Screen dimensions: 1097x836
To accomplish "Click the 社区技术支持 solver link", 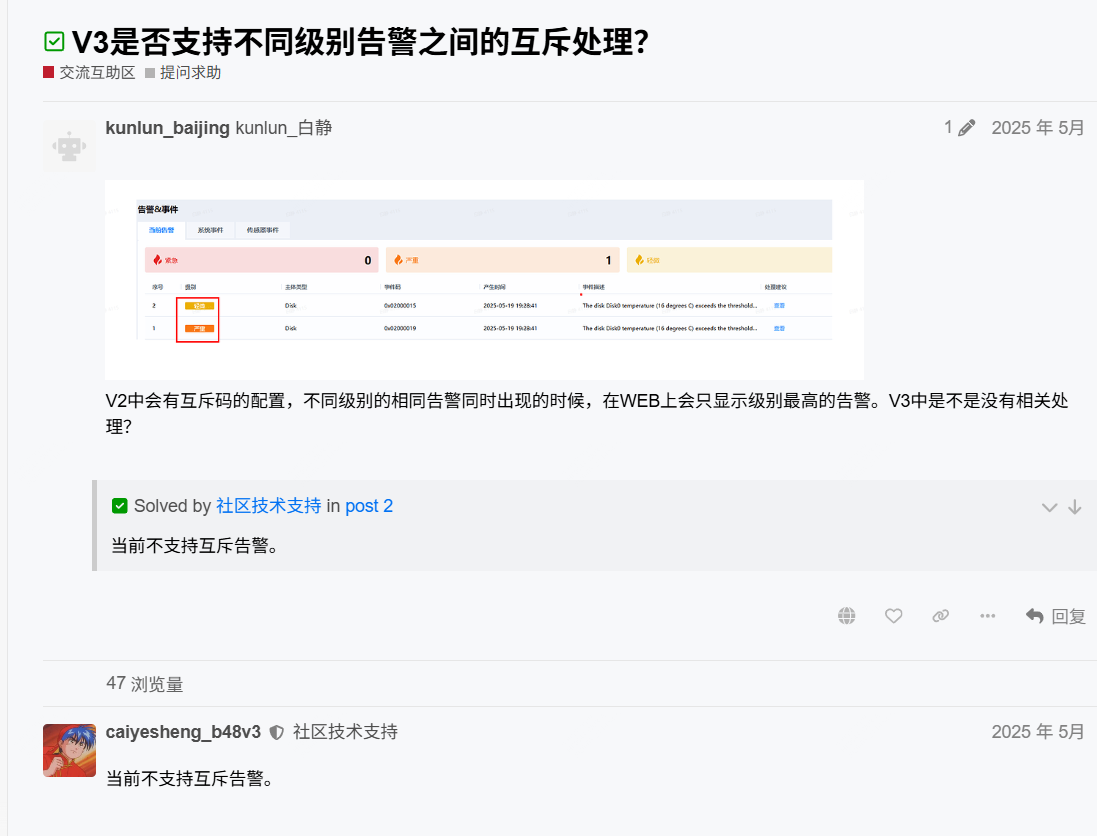I will click(269, 506).
